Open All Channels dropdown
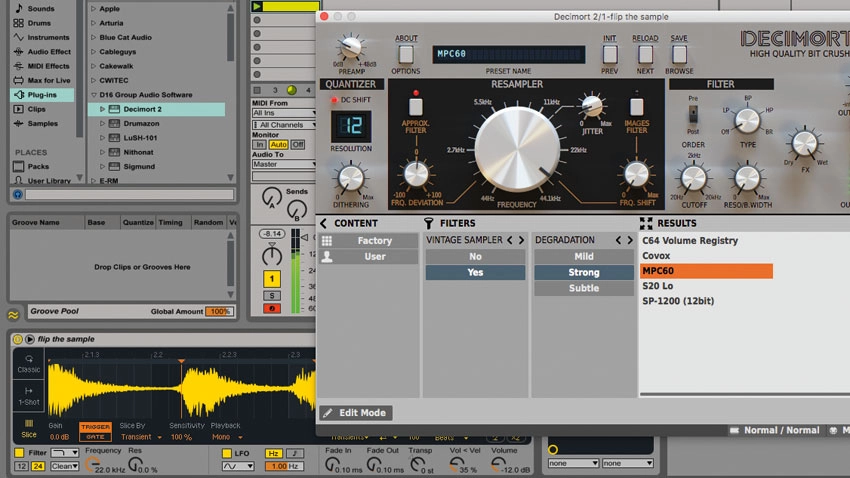Image resolution: width=850 pixels, height=478 pixels. 285,125
